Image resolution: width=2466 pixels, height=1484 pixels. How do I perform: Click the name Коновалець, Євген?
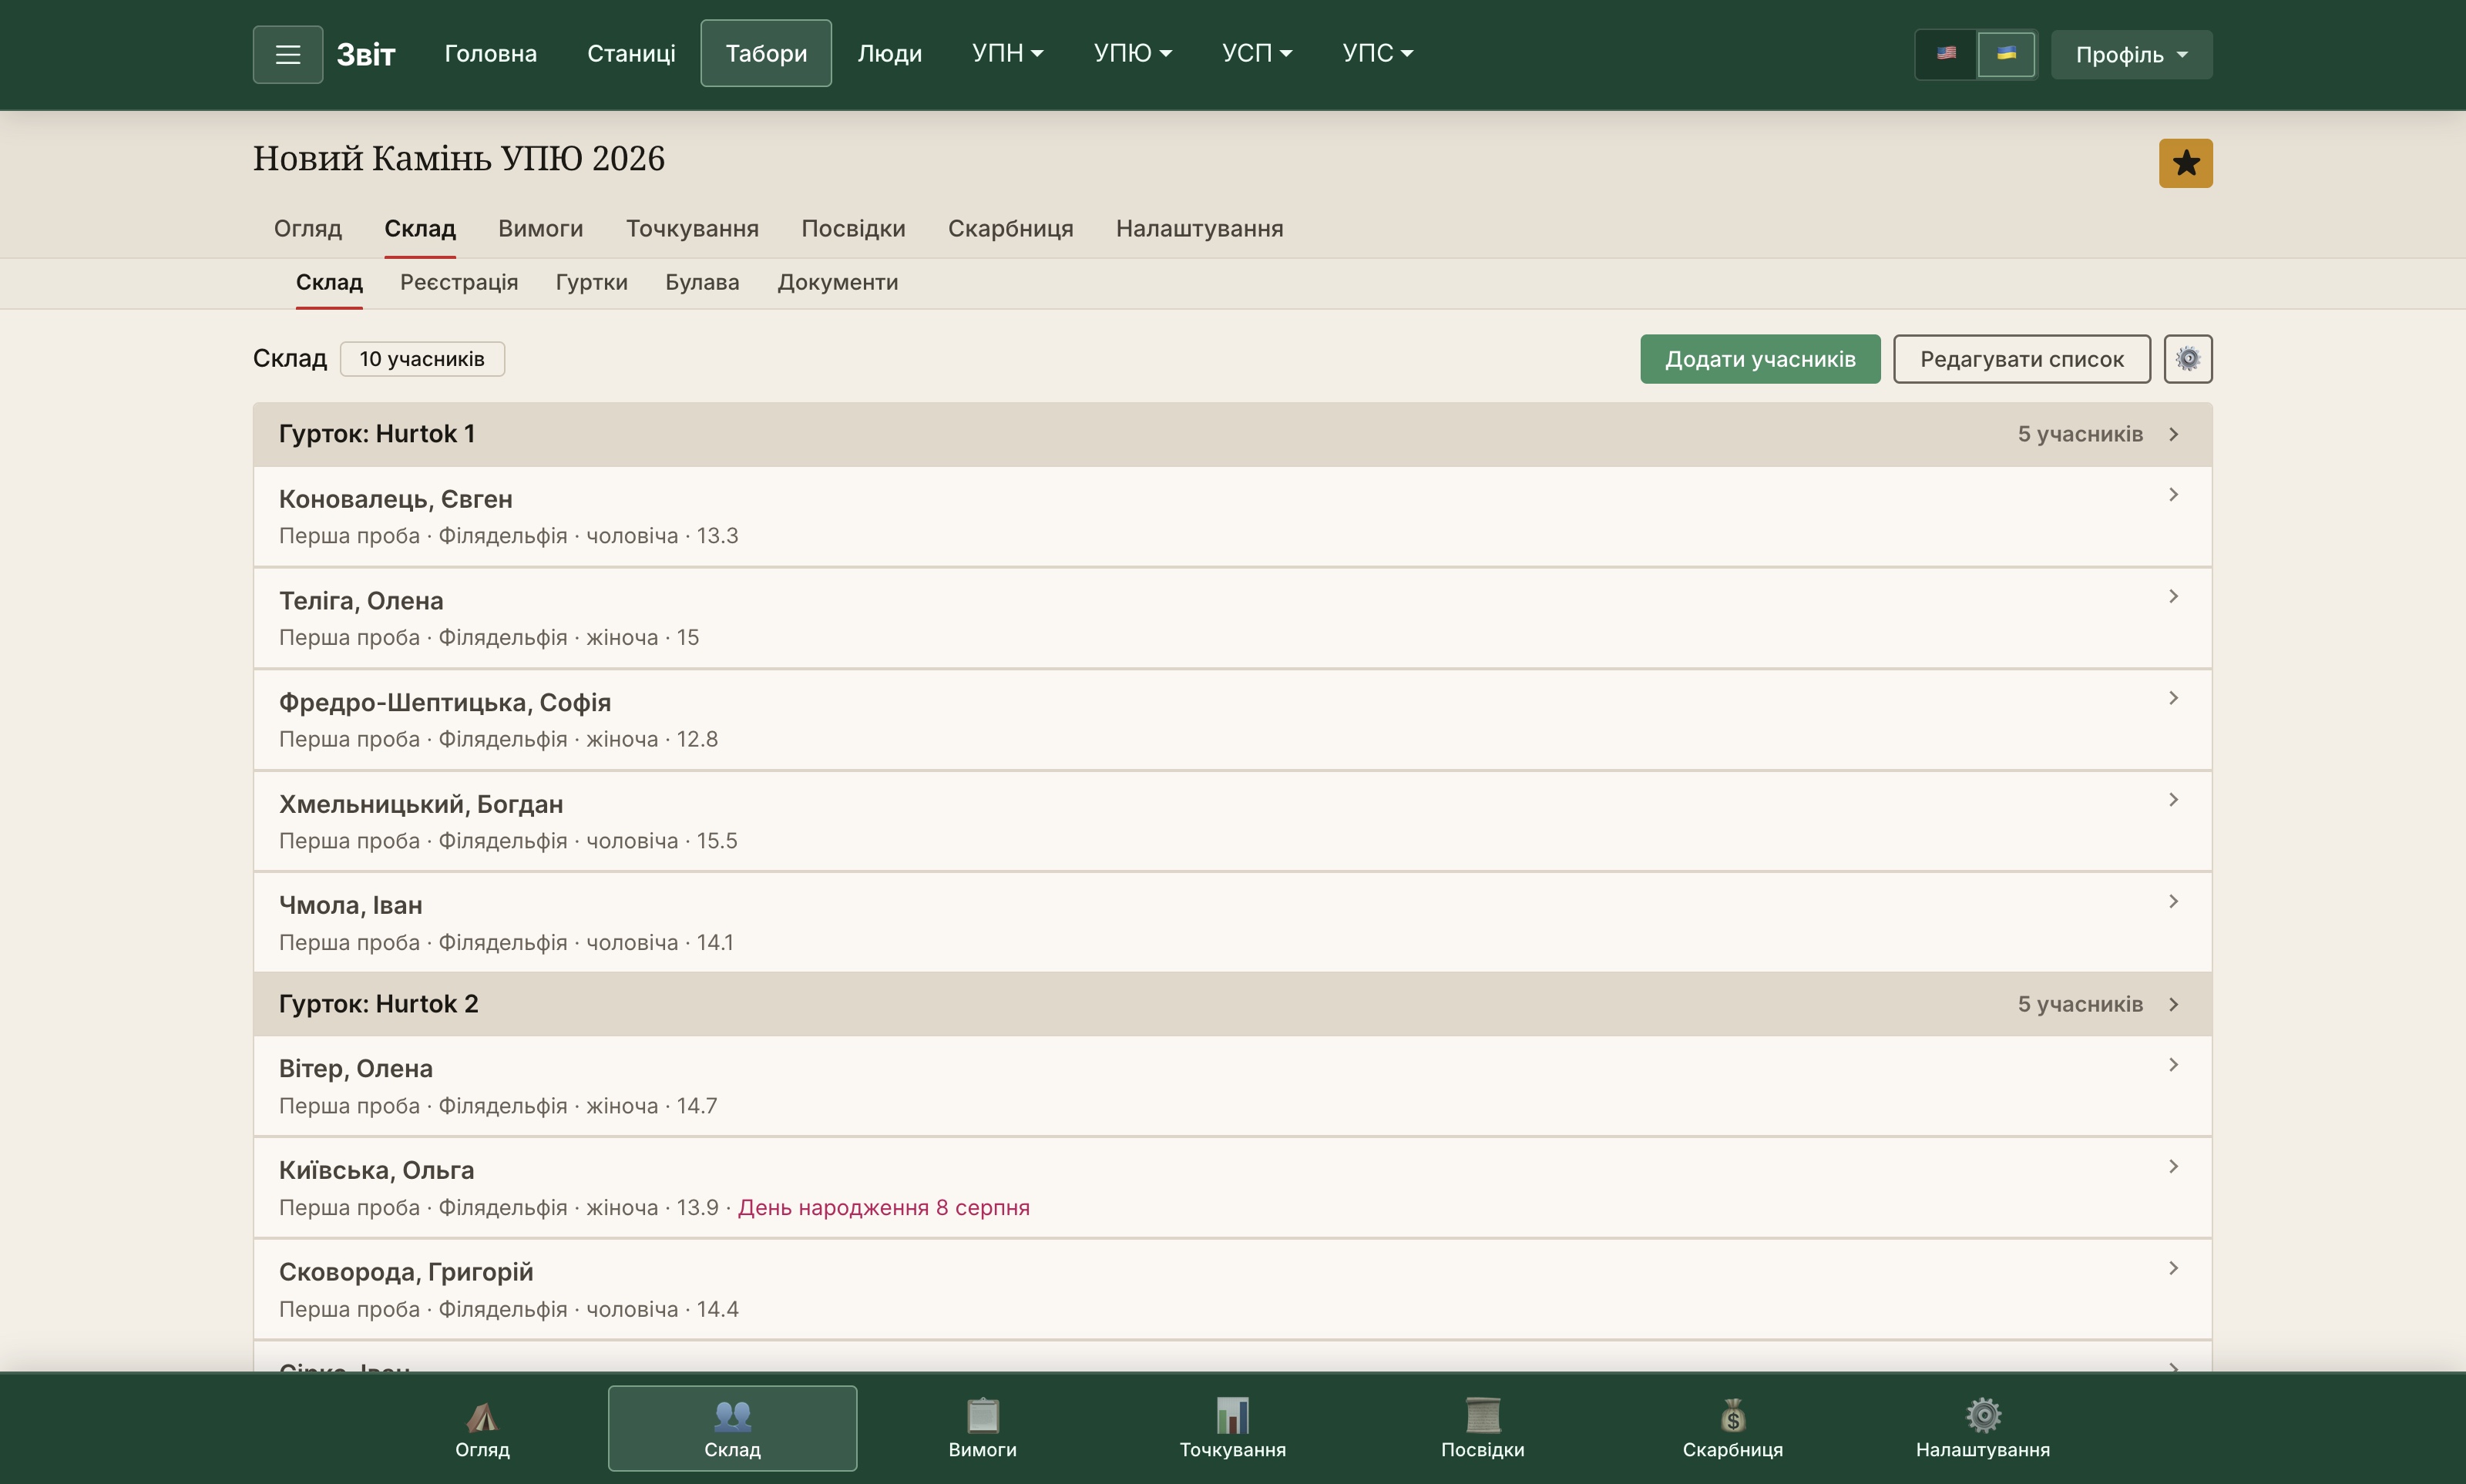coord(395,499)
